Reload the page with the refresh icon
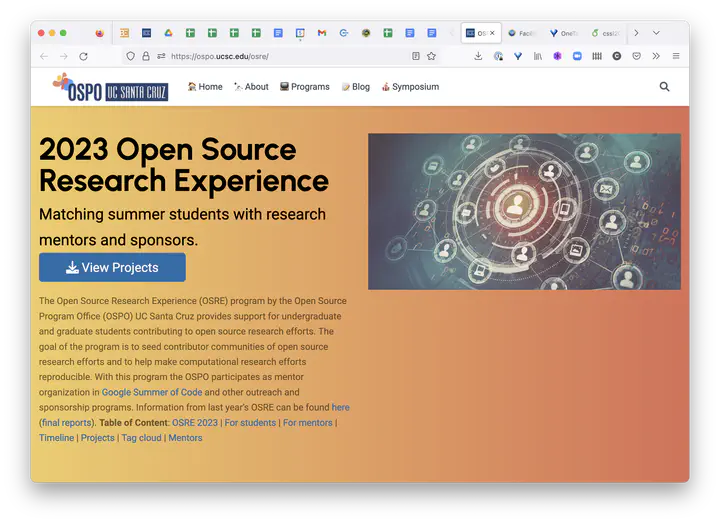The image size is (720, 523). 83,57
